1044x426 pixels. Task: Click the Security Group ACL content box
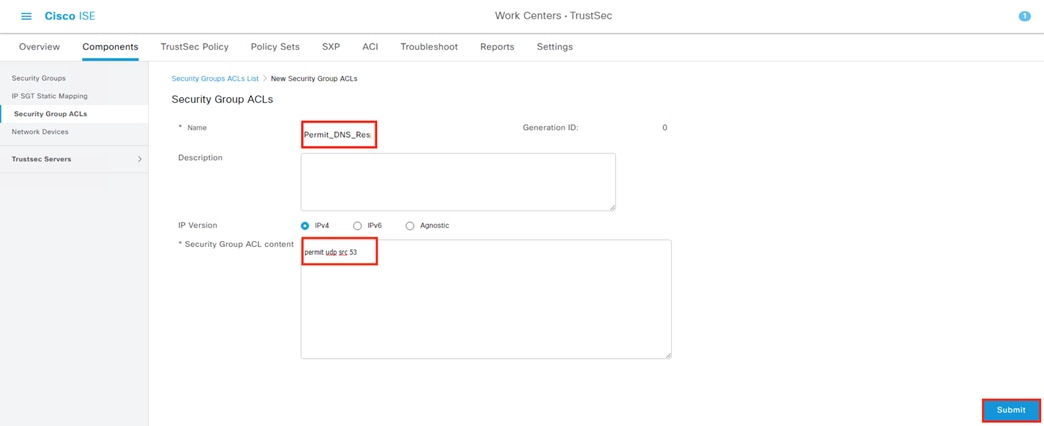pos(486,300)
